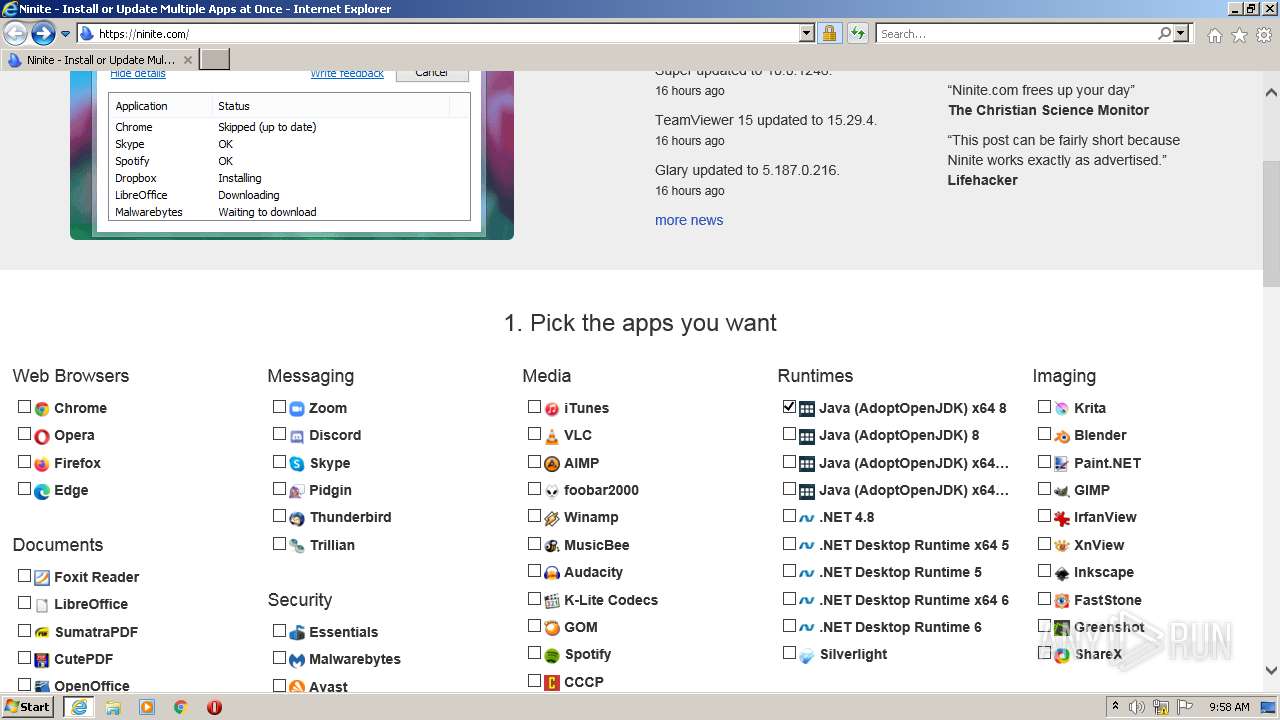Open a new blank tab
Screen dimensions: 1280x720
coord(215,60)
